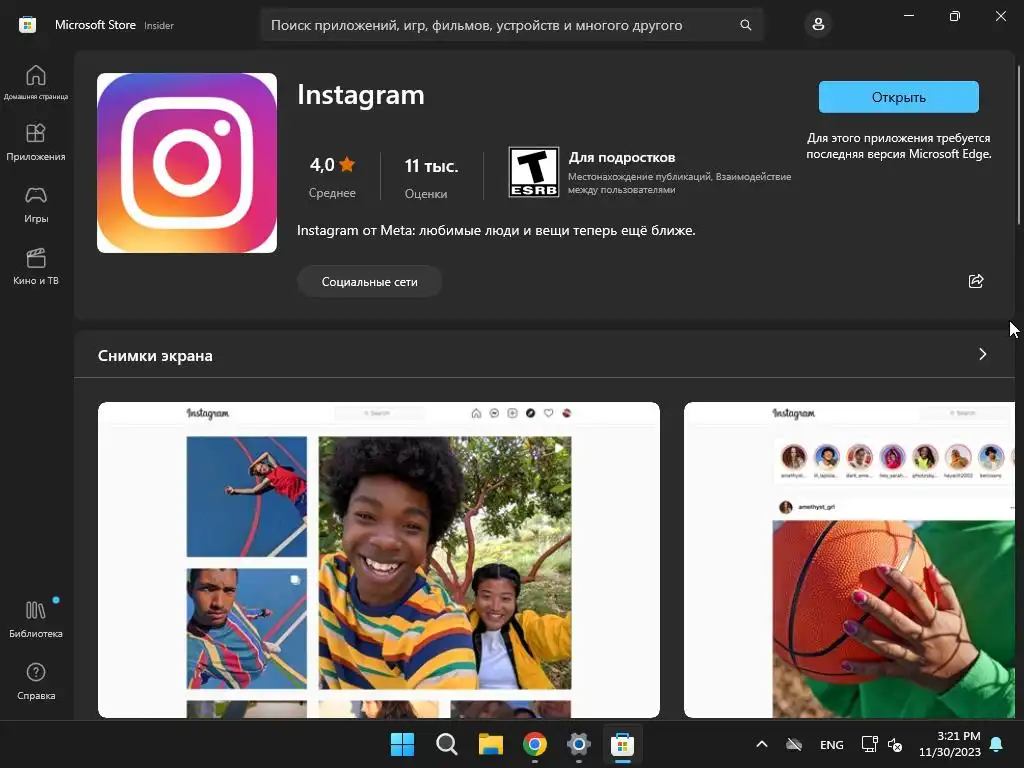
Task: Click the Insider label
Action: 159,25
